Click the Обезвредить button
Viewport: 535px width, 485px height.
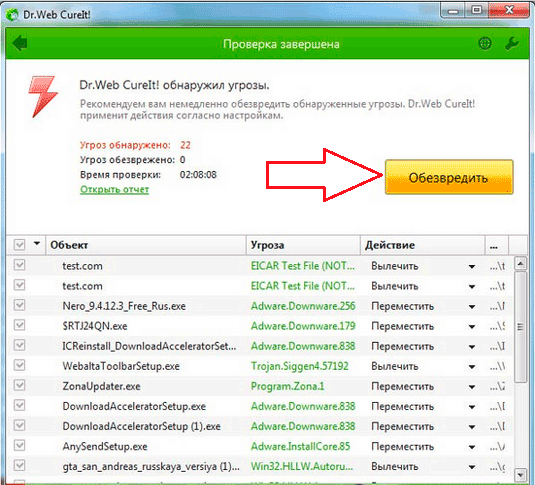pos(449,177)
